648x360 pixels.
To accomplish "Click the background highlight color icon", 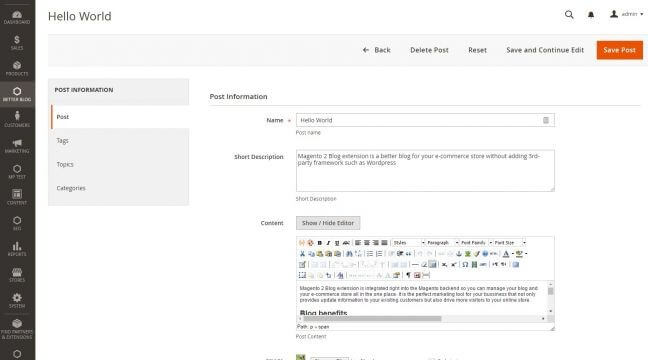I will click(519, 253).
